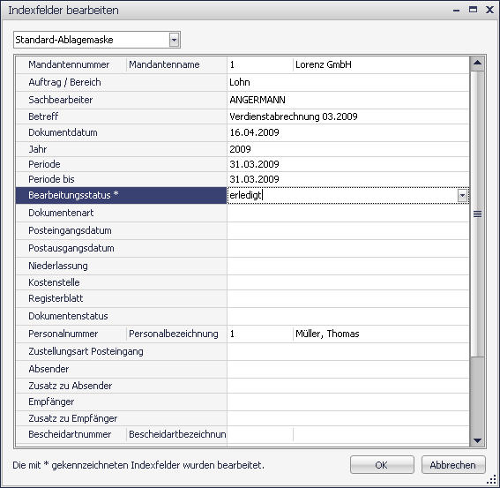Click the scrollbar up arrow

(x=477, y=63)
